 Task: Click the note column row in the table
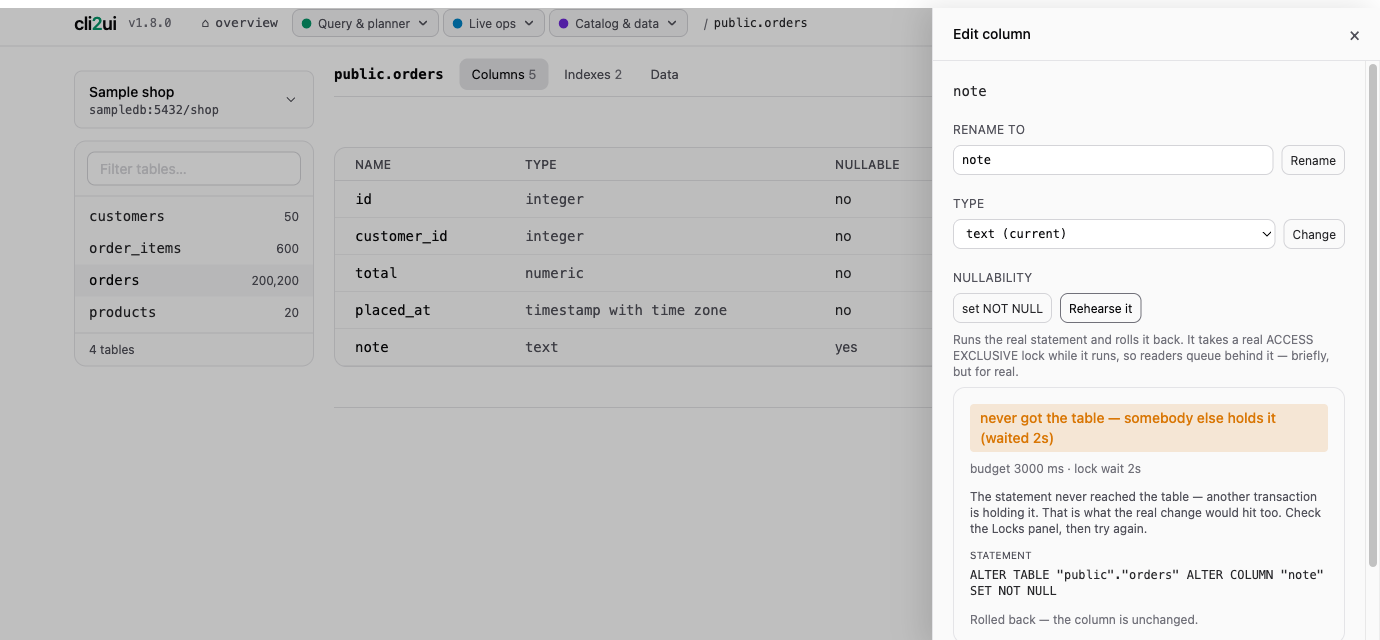tap(633, 347)
